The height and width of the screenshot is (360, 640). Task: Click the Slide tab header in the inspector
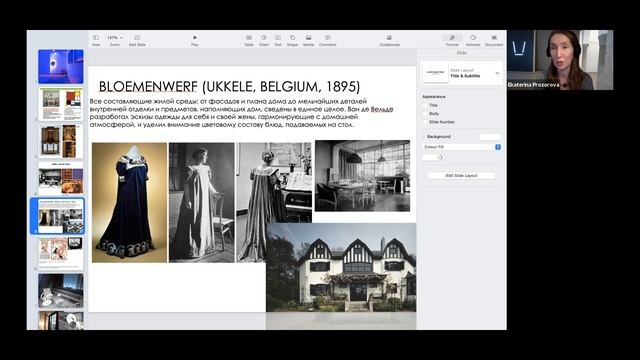(462, 53)
